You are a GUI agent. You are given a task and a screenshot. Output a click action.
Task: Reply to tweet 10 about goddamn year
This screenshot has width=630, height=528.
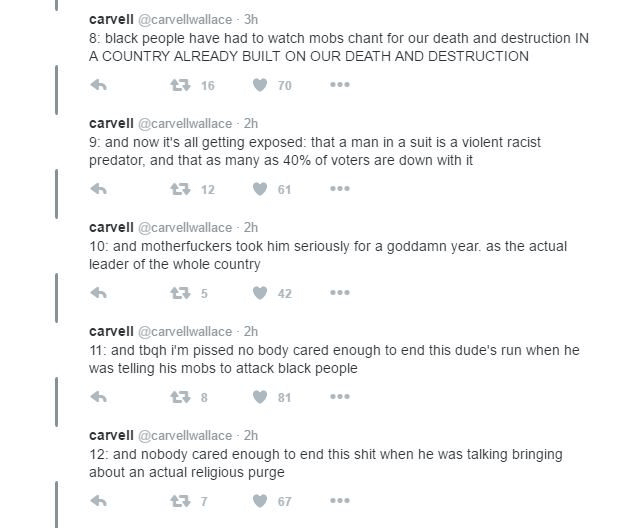pyautogui.click(x=99, y=293)
